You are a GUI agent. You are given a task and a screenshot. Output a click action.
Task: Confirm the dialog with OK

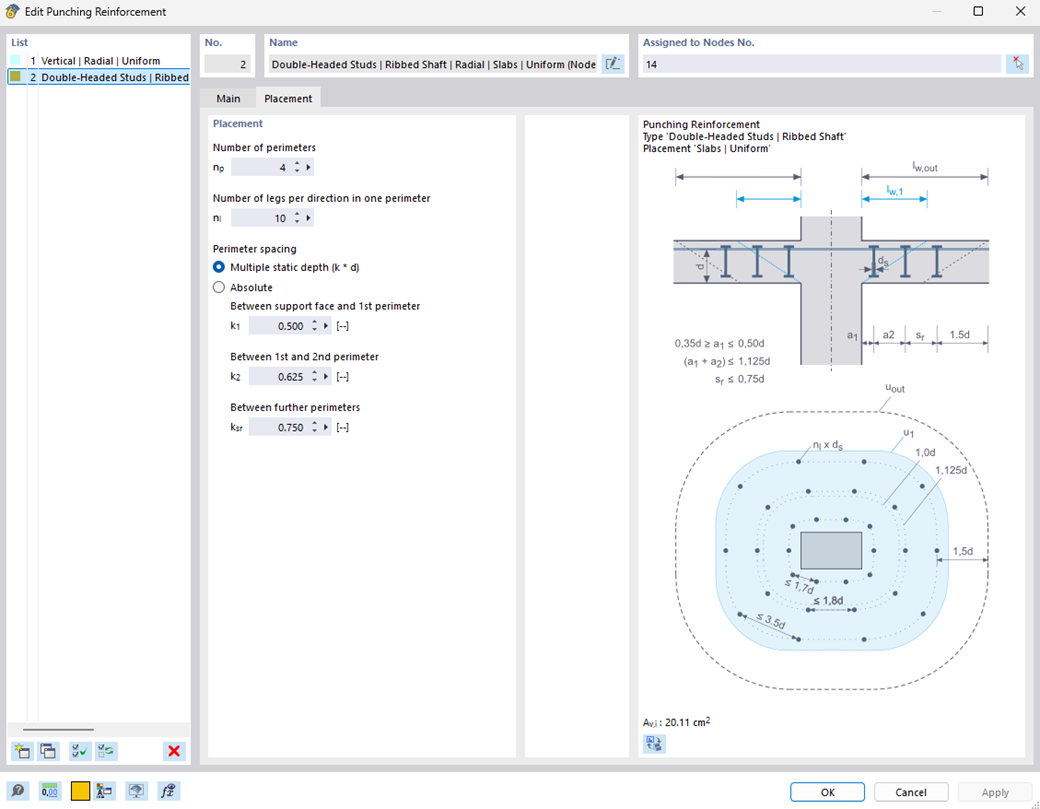(827, 791)
